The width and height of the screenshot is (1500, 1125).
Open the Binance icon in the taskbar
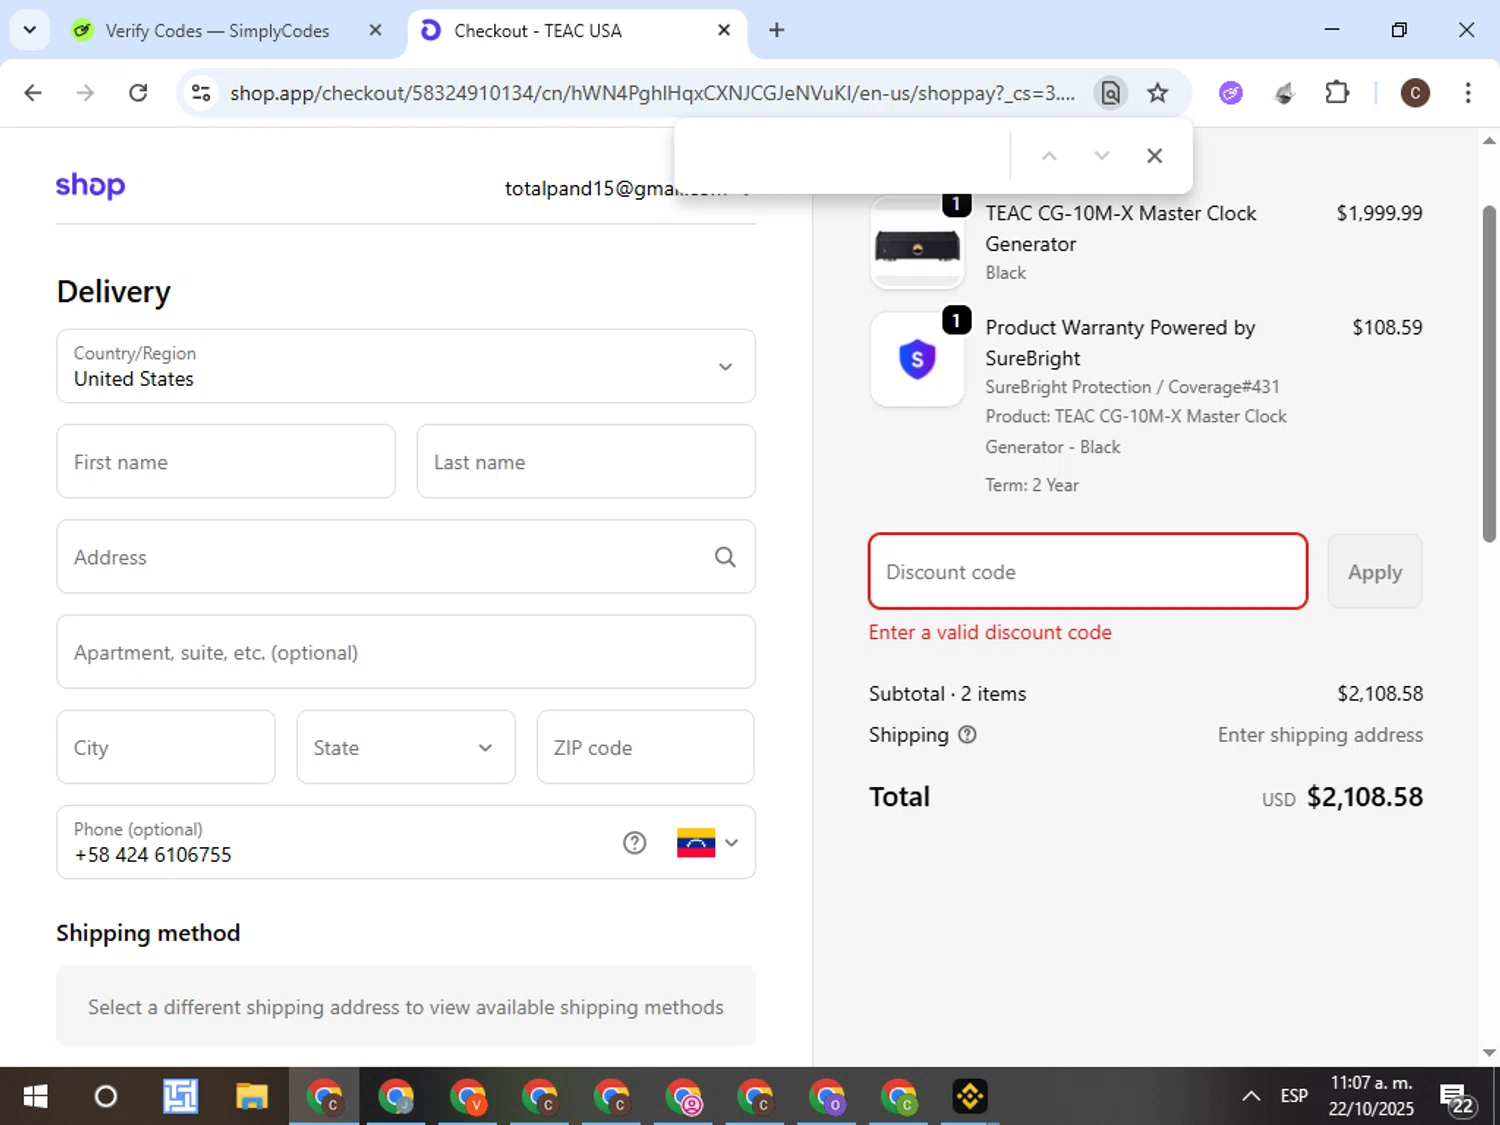pos(970,1097)
